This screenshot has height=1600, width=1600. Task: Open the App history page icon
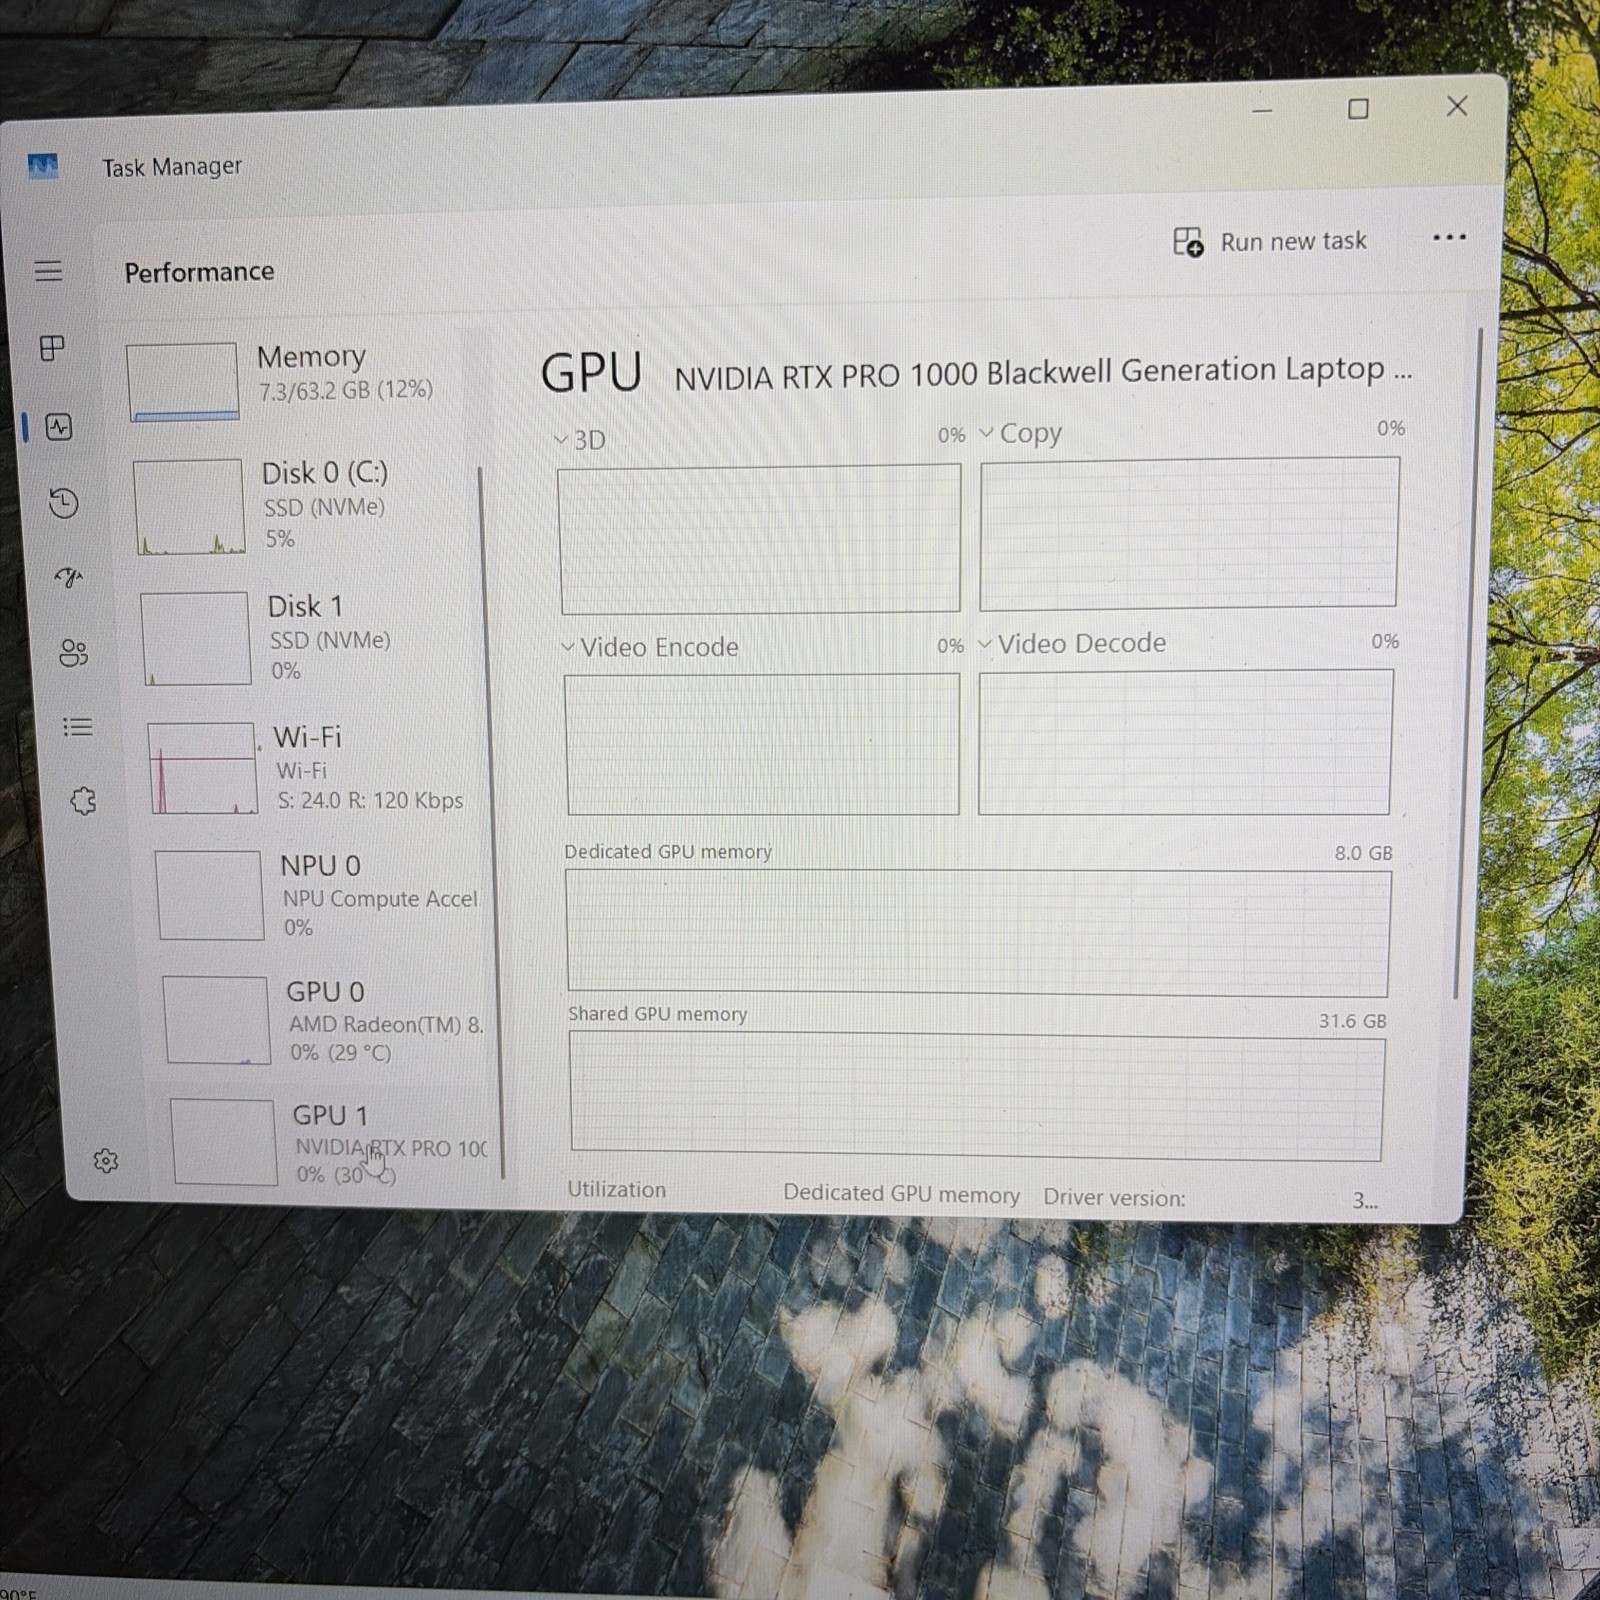click(63, 503)
